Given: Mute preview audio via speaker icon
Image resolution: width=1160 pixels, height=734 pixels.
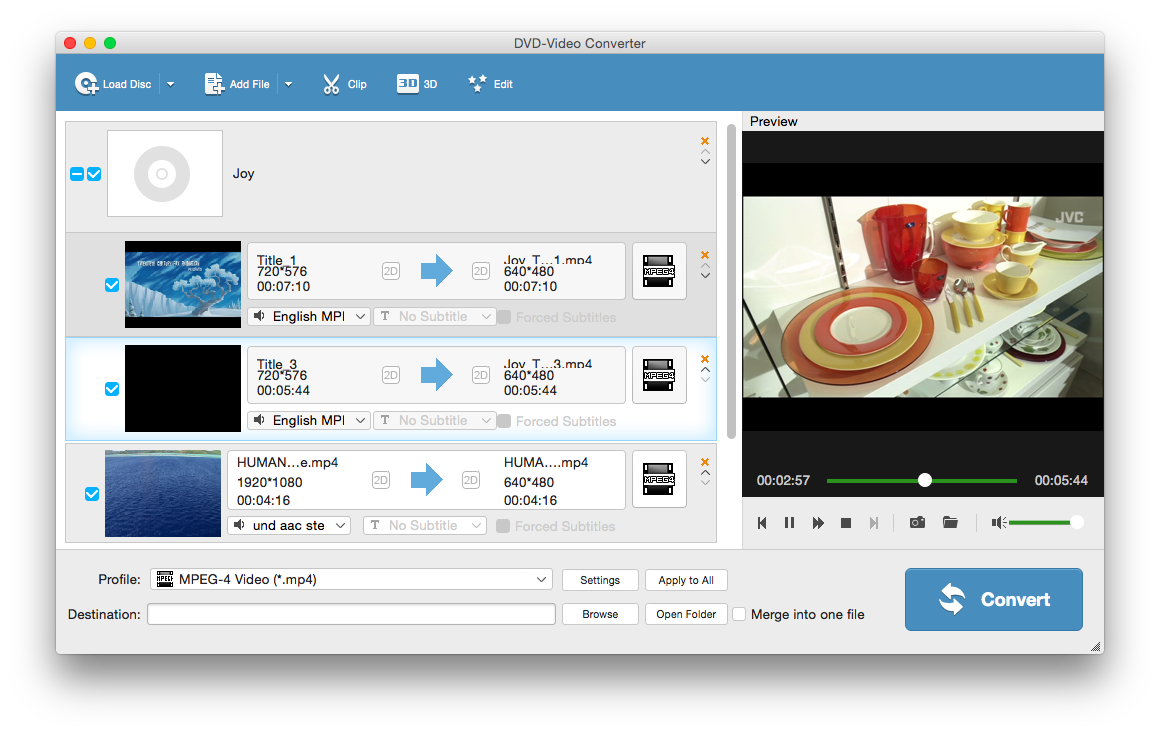Looking at the screenshot, I should coord(997,522).
